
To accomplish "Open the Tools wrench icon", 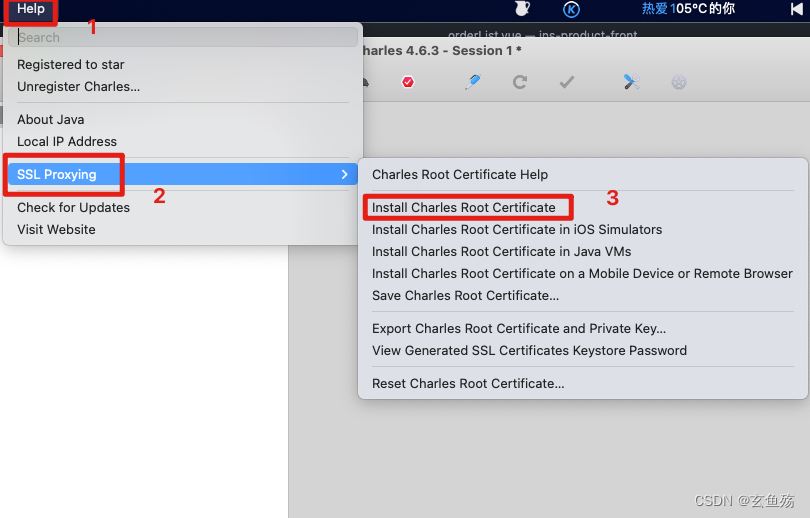I will click(631, 82).
